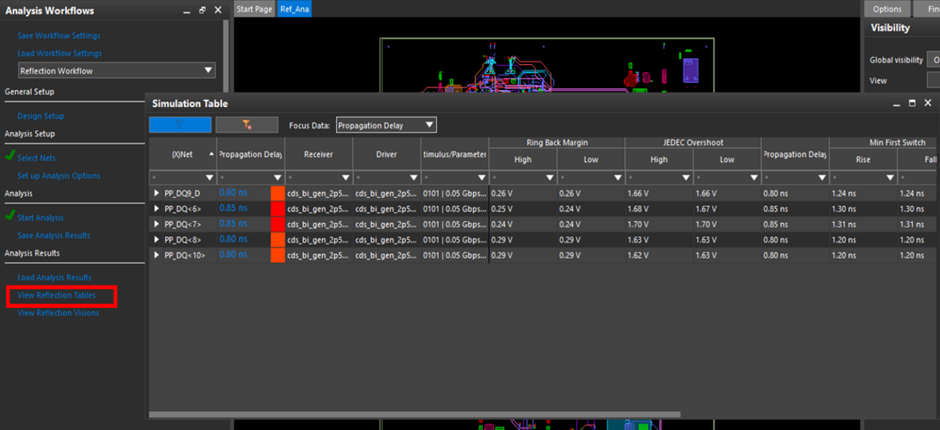Screen dimensions: 940x430
Task: Sort by the (X)Net column header
Action: tap(182, 155)
